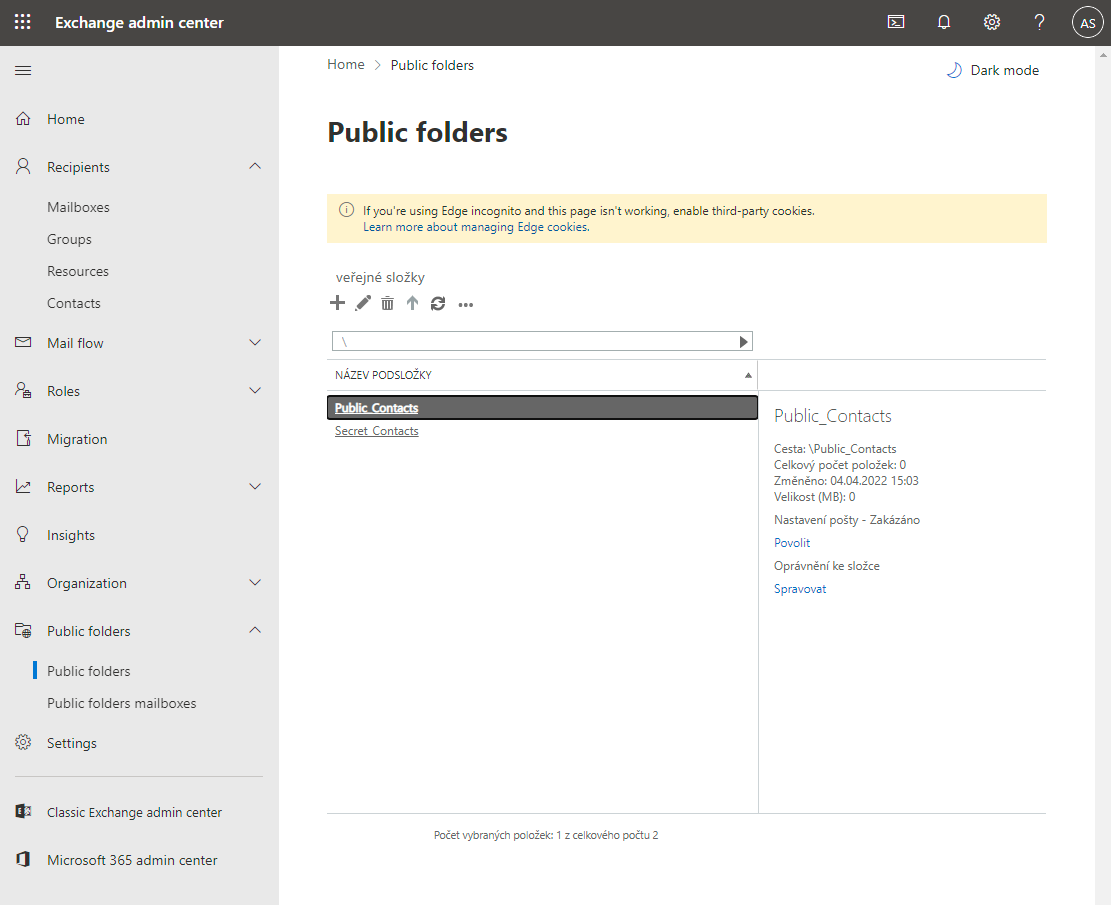Click the Migration label in sidebar
Screen dimensions: 1111x905
(x=77, y=439)
